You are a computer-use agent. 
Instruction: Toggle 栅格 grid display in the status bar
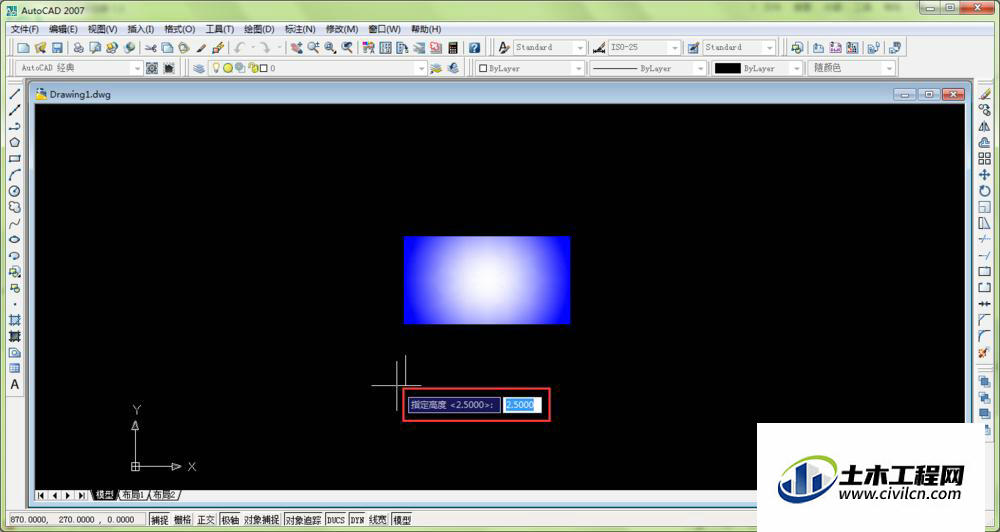182,520
